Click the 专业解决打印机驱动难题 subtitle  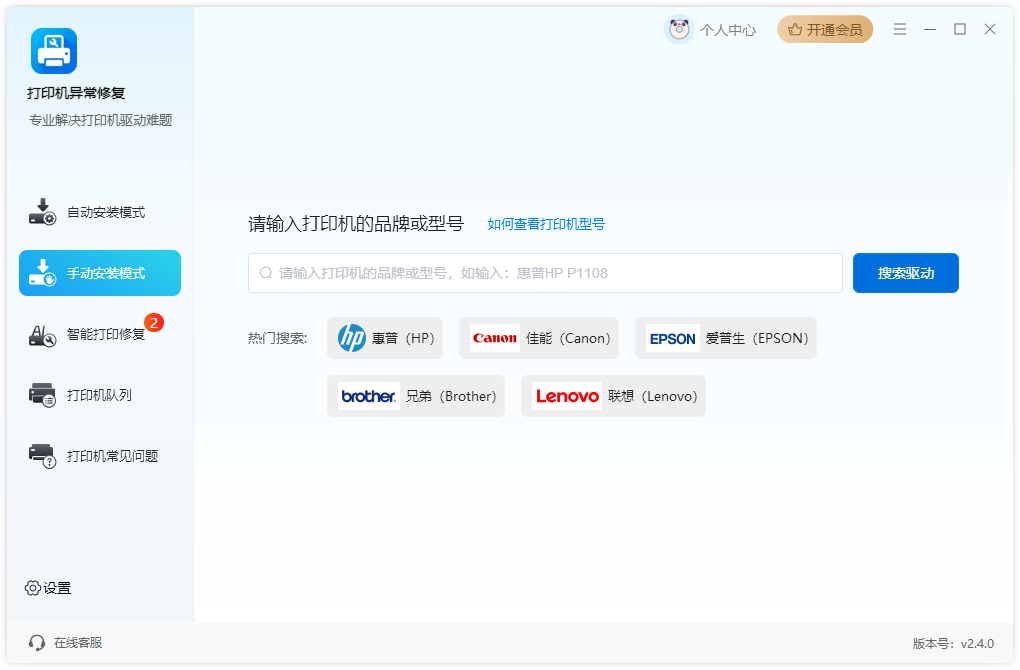click(101, 120)
